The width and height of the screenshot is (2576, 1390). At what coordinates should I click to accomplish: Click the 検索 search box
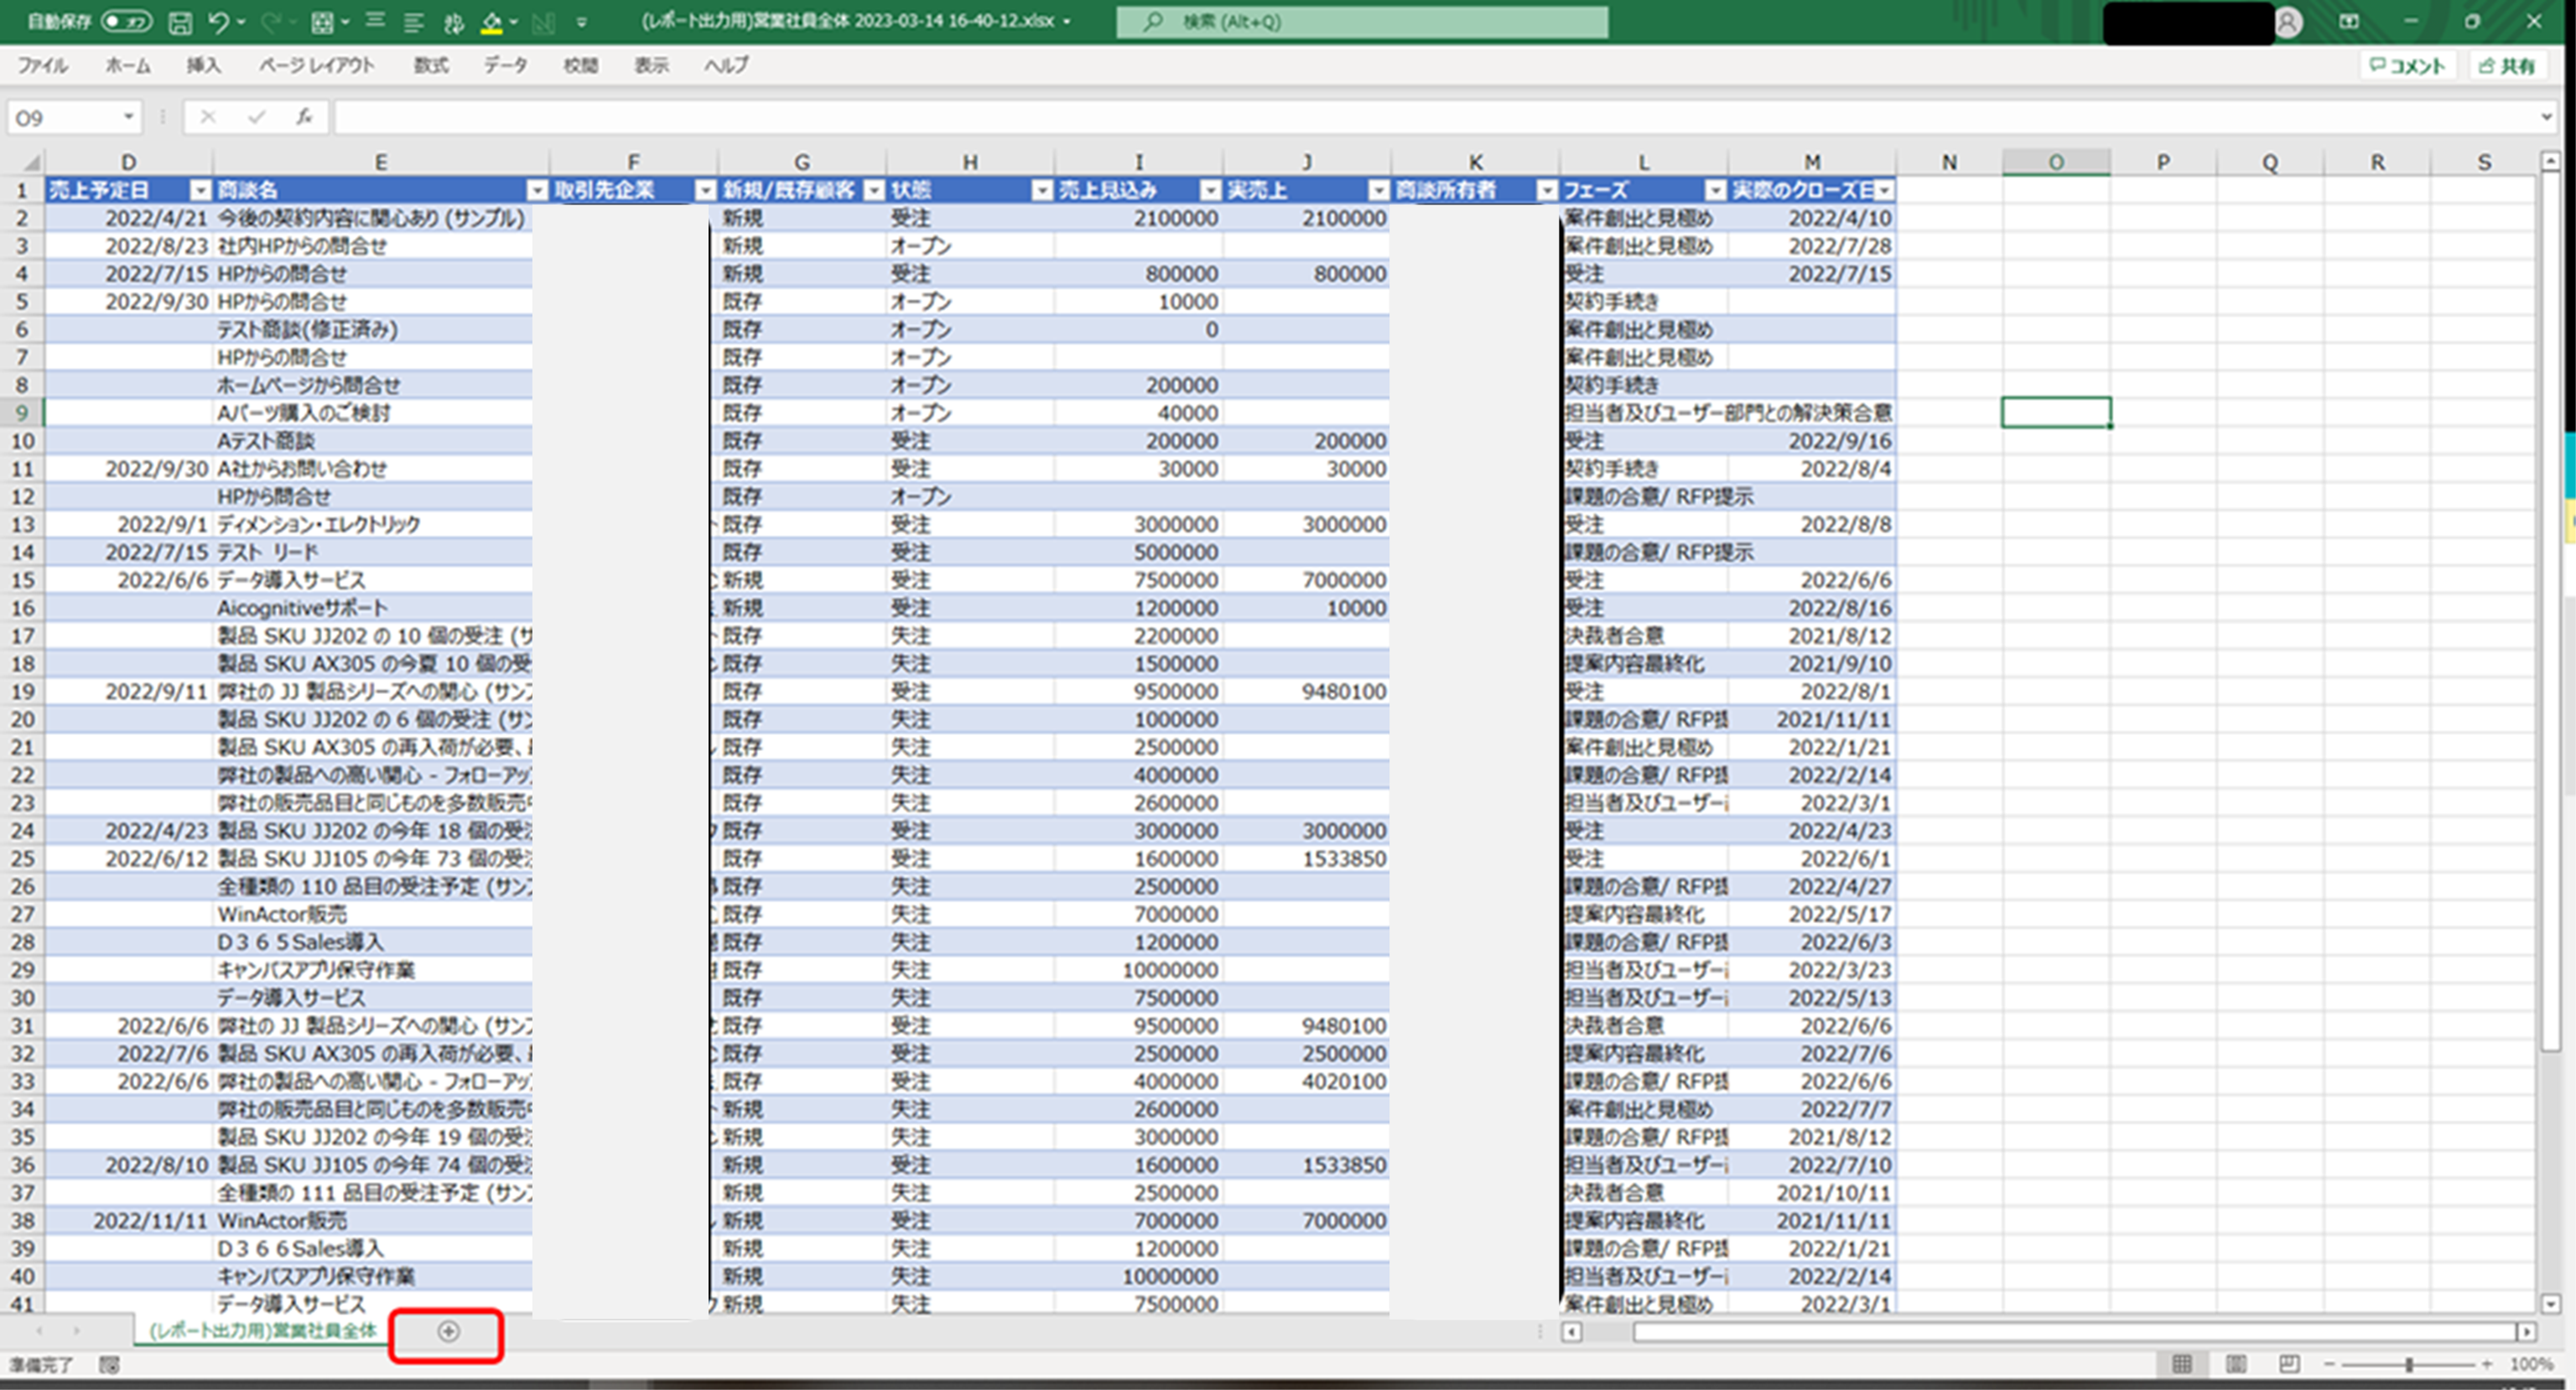tap(1362, 21)
